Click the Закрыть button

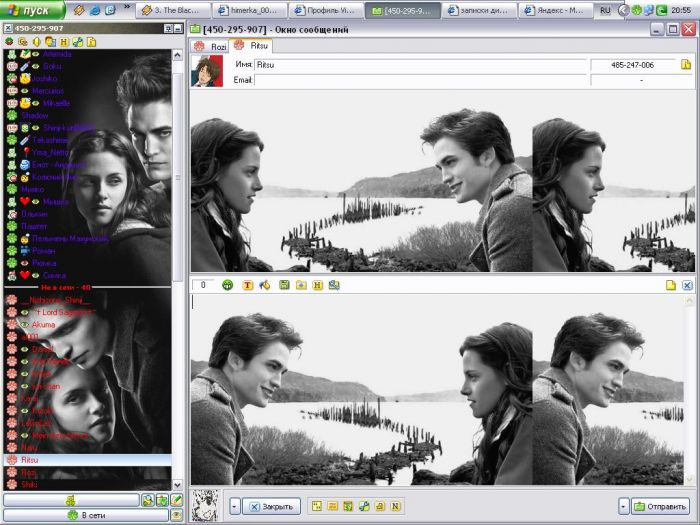click(x=272, y=506)
